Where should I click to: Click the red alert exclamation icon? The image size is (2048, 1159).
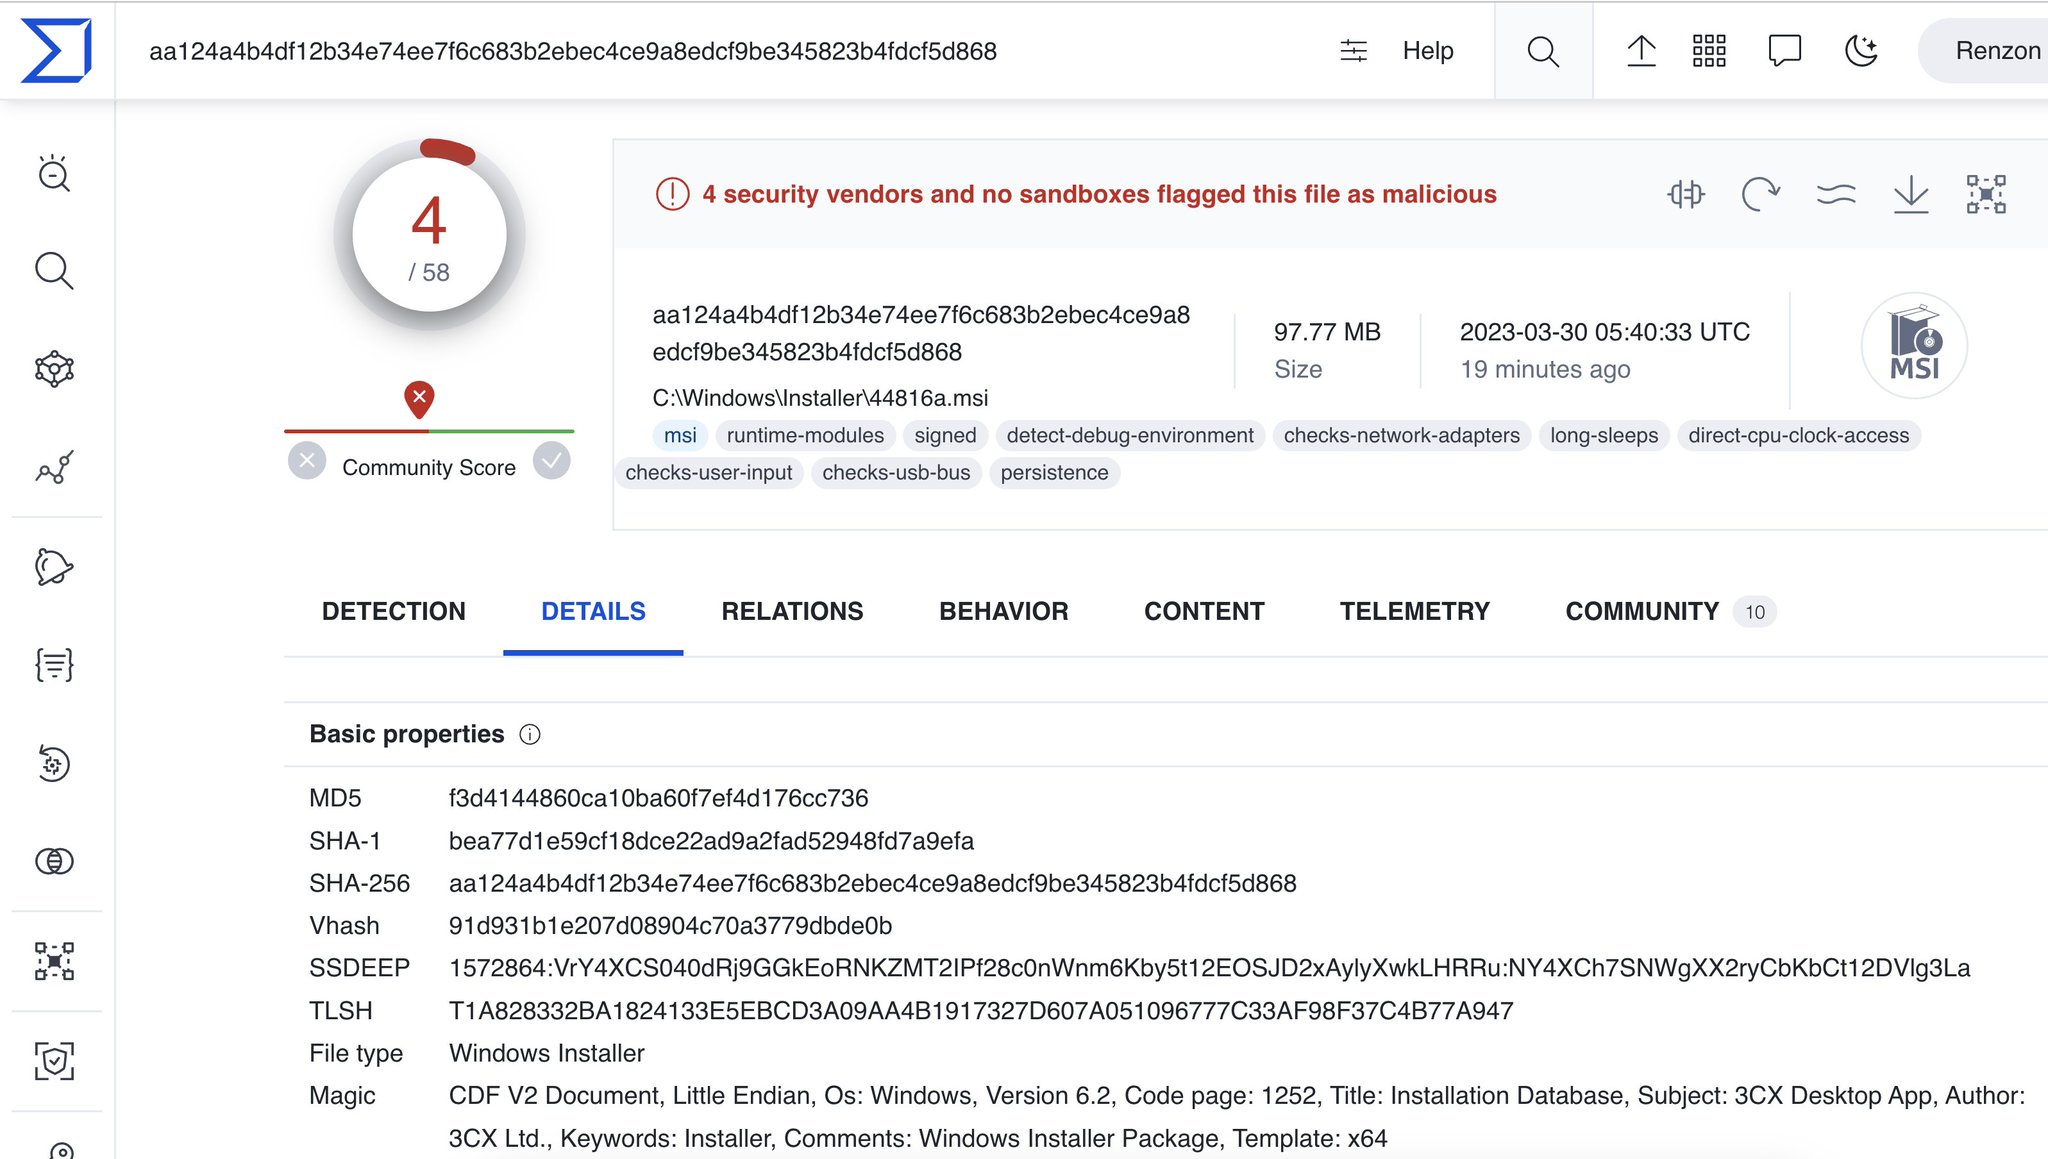coord(672,194)
